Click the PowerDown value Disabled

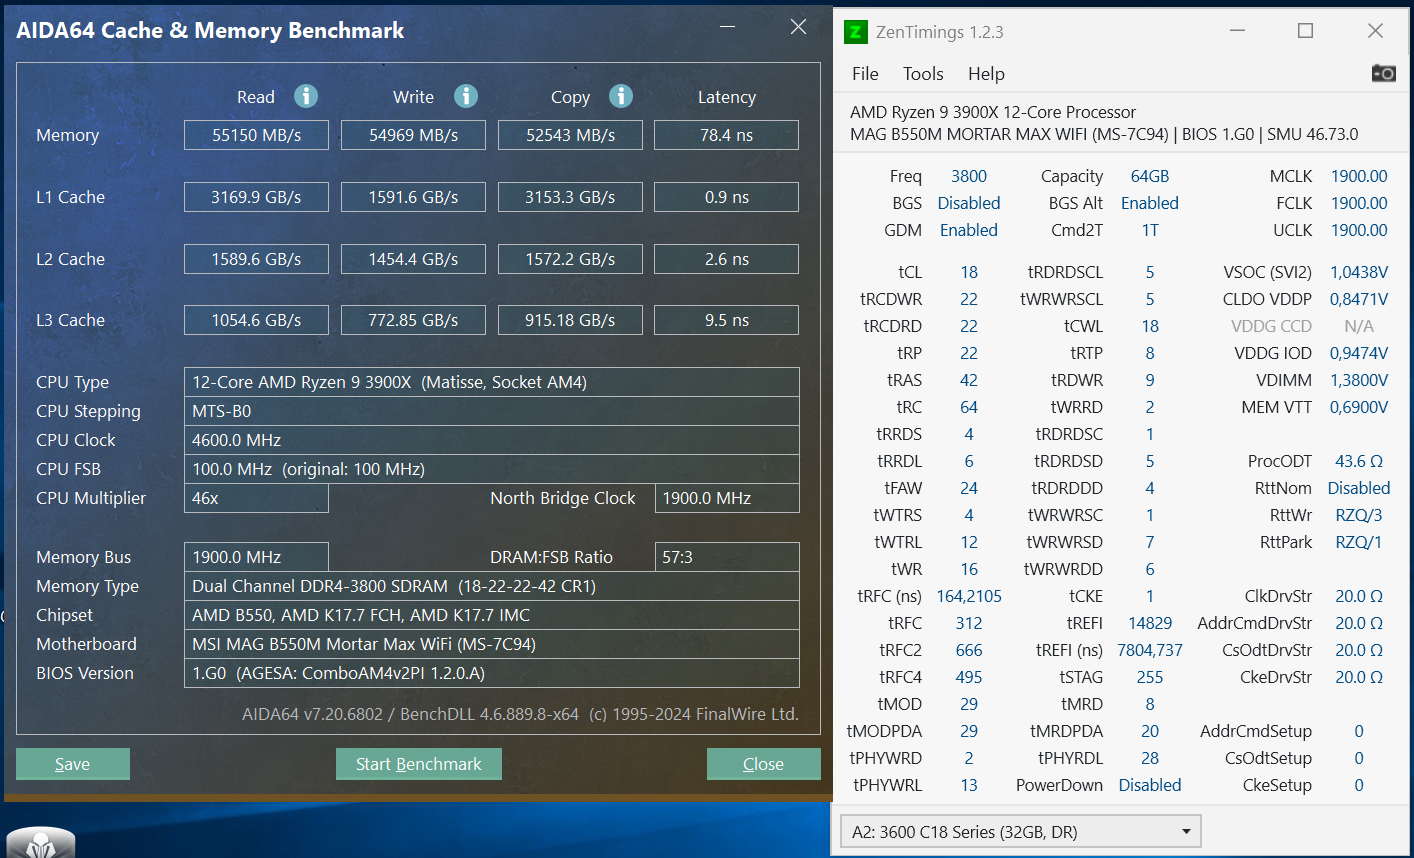point(1150,785)
